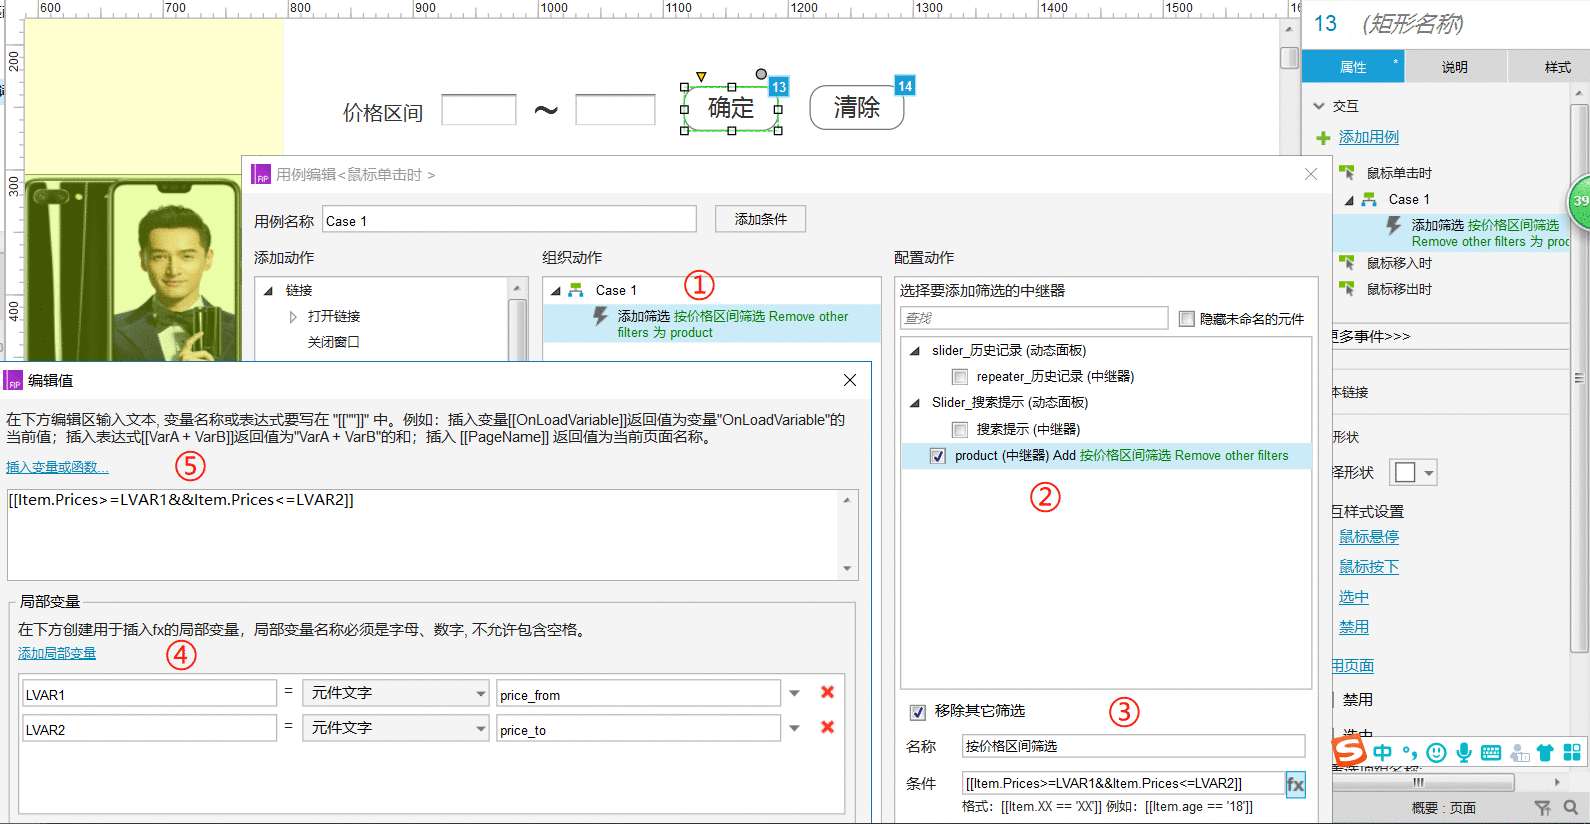Image resolution: width=1590 pixels, height=824 pixels.
Task: Open the Sogou skin shirt icon
Action: tap(1545, 752)
